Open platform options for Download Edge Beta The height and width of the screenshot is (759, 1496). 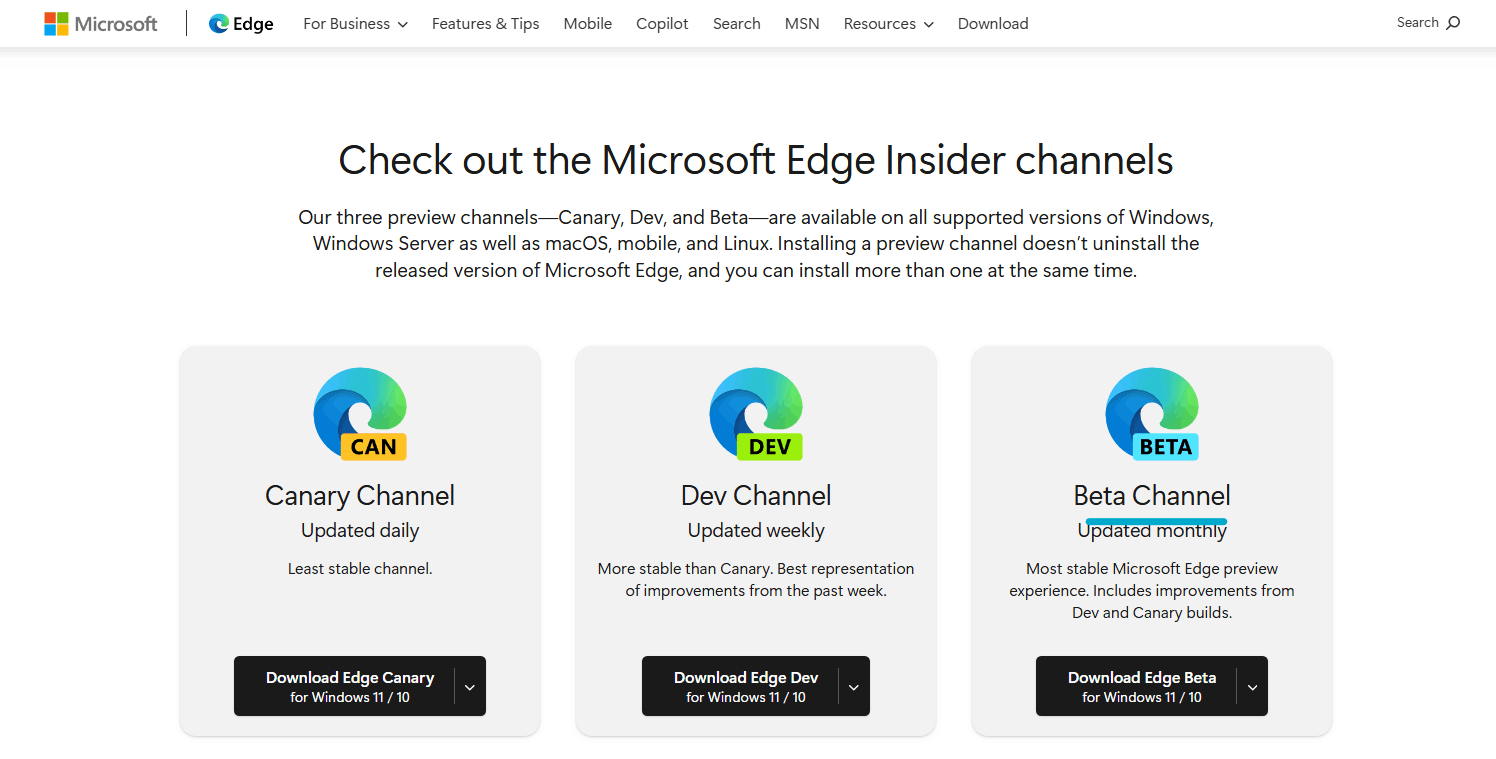(1251, 686)
